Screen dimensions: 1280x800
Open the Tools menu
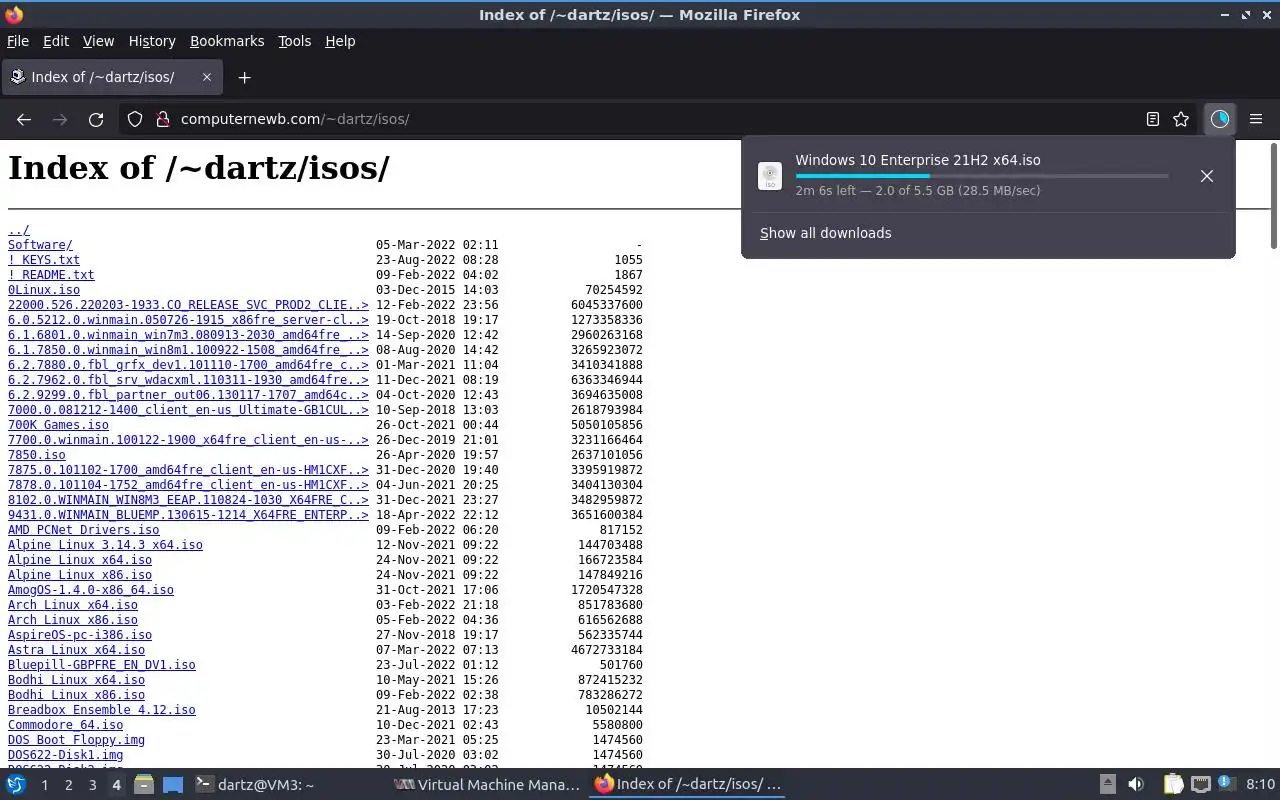click(294, 41)
